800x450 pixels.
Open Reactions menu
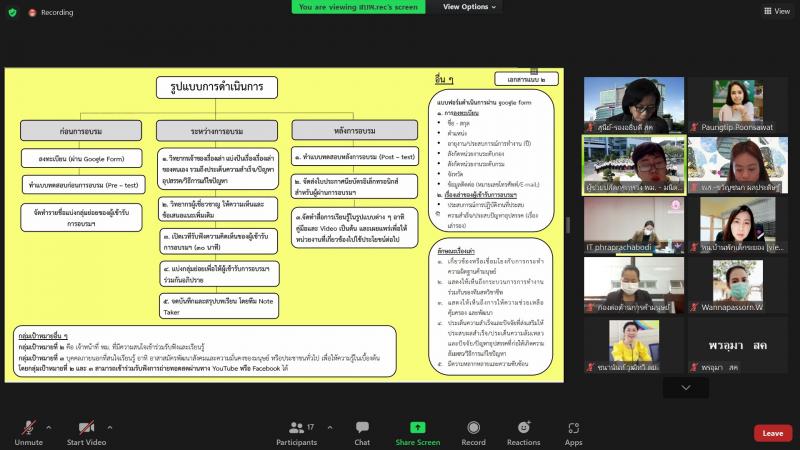[x=523, y=433]
